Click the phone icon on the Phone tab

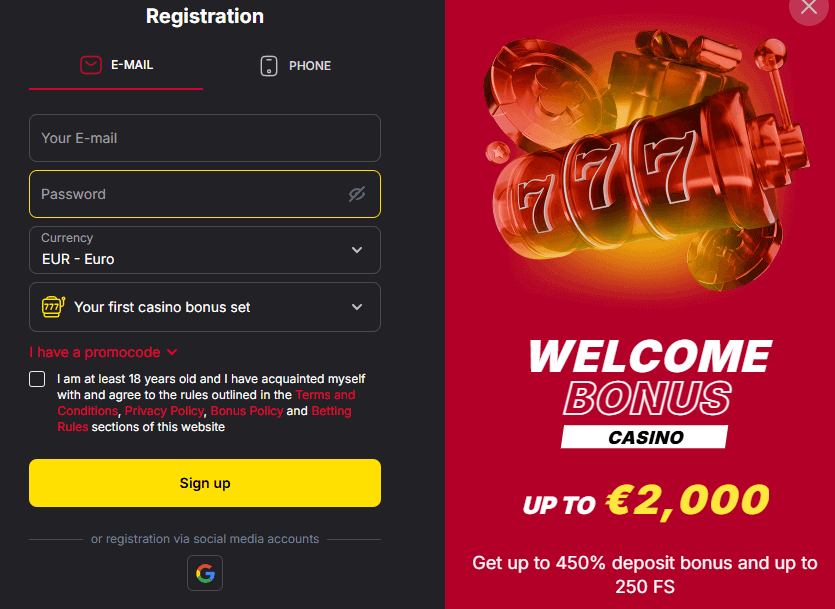tap(268, 66)
